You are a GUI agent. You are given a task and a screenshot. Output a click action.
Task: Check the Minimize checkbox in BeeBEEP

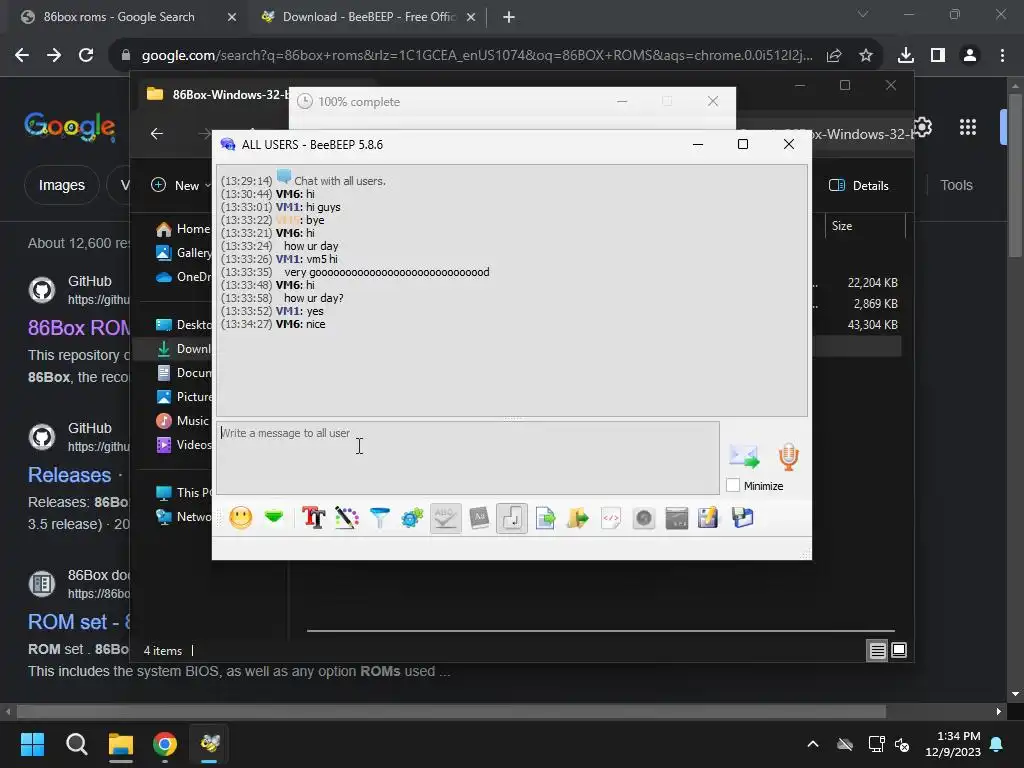pos(733,485)
